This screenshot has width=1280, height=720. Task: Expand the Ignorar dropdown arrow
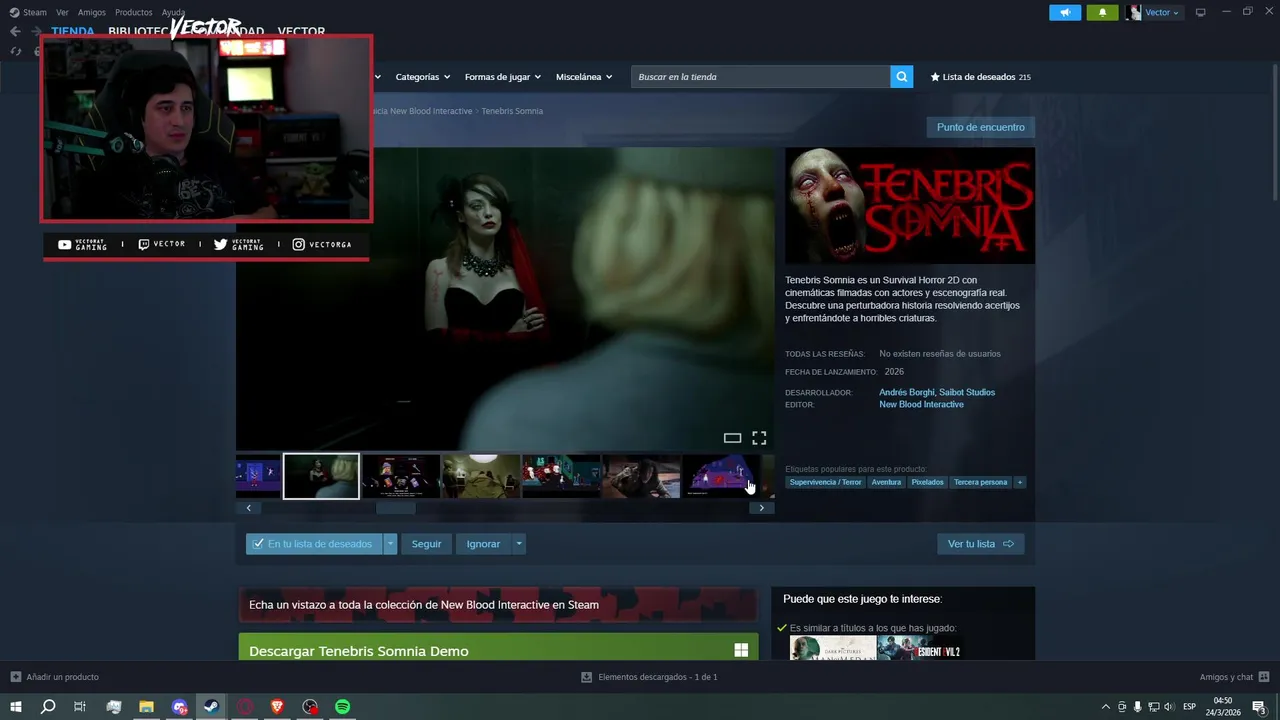point(518,544)
